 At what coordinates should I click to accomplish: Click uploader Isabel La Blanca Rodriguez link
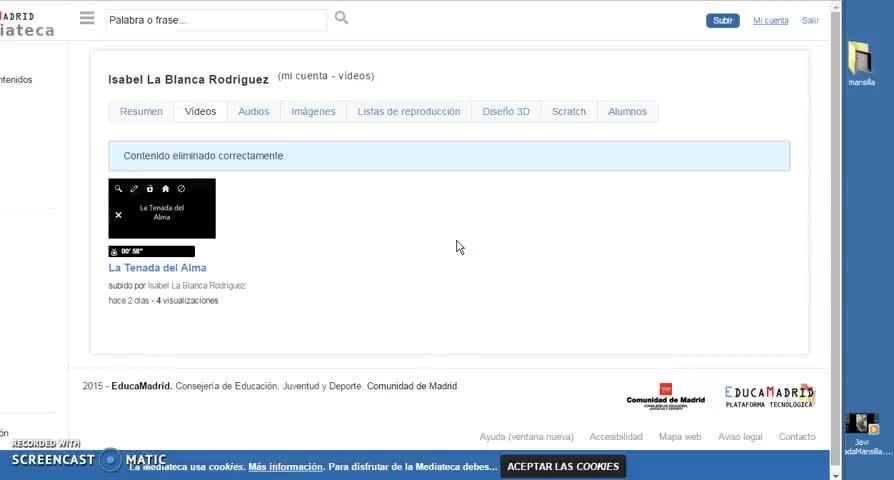197,286
